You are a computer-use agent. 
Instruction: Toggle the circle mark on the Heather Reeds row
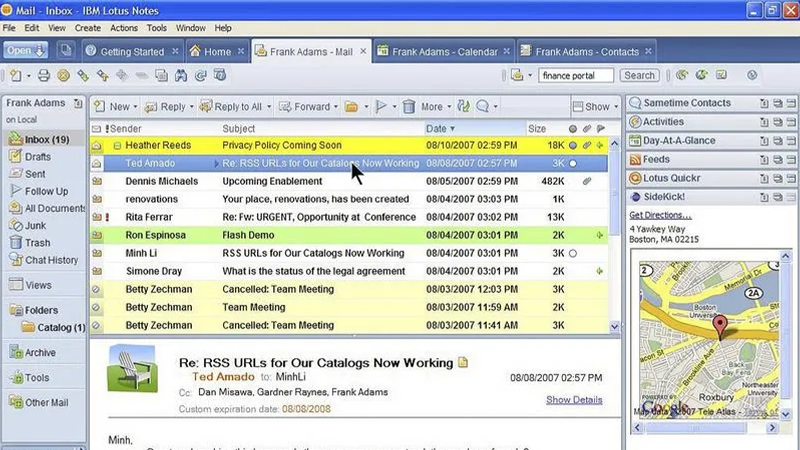[x=572, y=145]
